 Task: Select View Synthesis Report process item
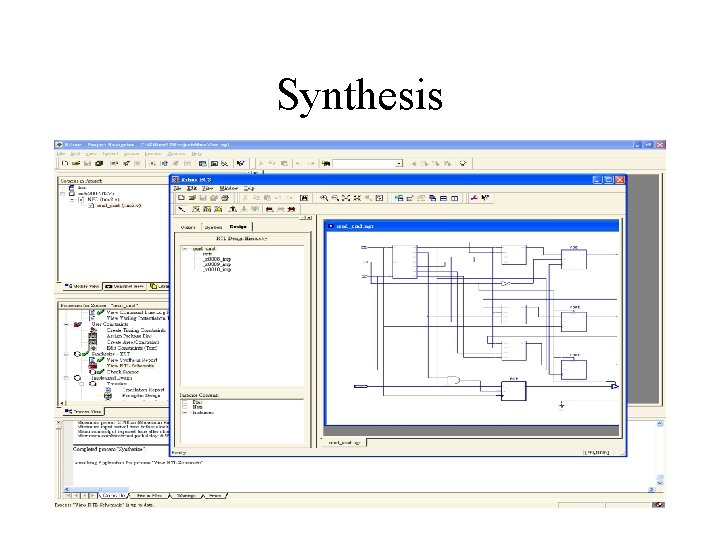coord(132,360)
